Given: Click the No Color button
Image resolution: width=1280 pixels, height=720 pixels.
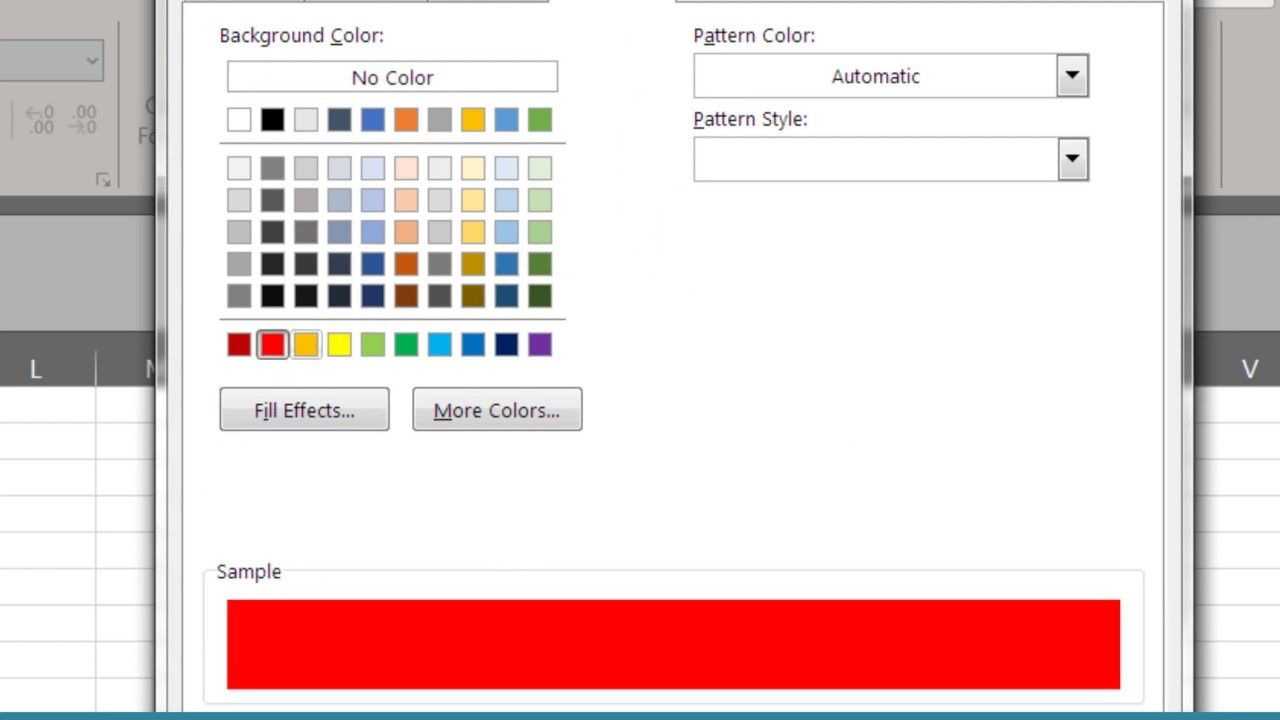Looking at the screenshot, I should [x=392, y=77].
